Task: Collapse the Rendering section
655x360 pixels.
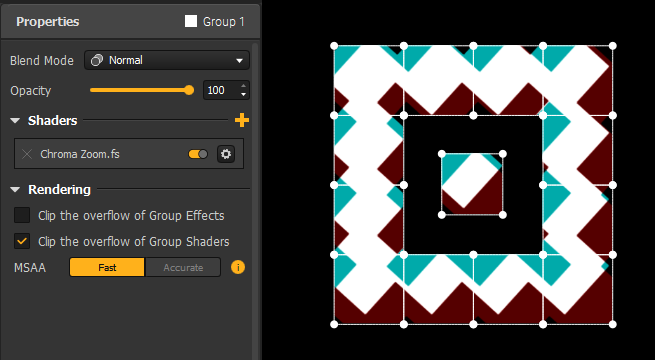Action: pos(15,190)
